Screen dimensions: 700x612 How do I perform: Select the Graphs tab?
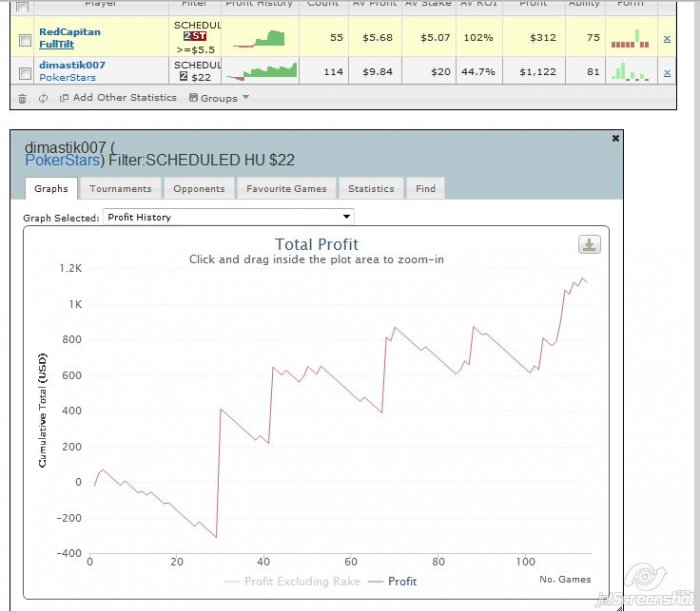pyautogui.click(x=51, y=188)
